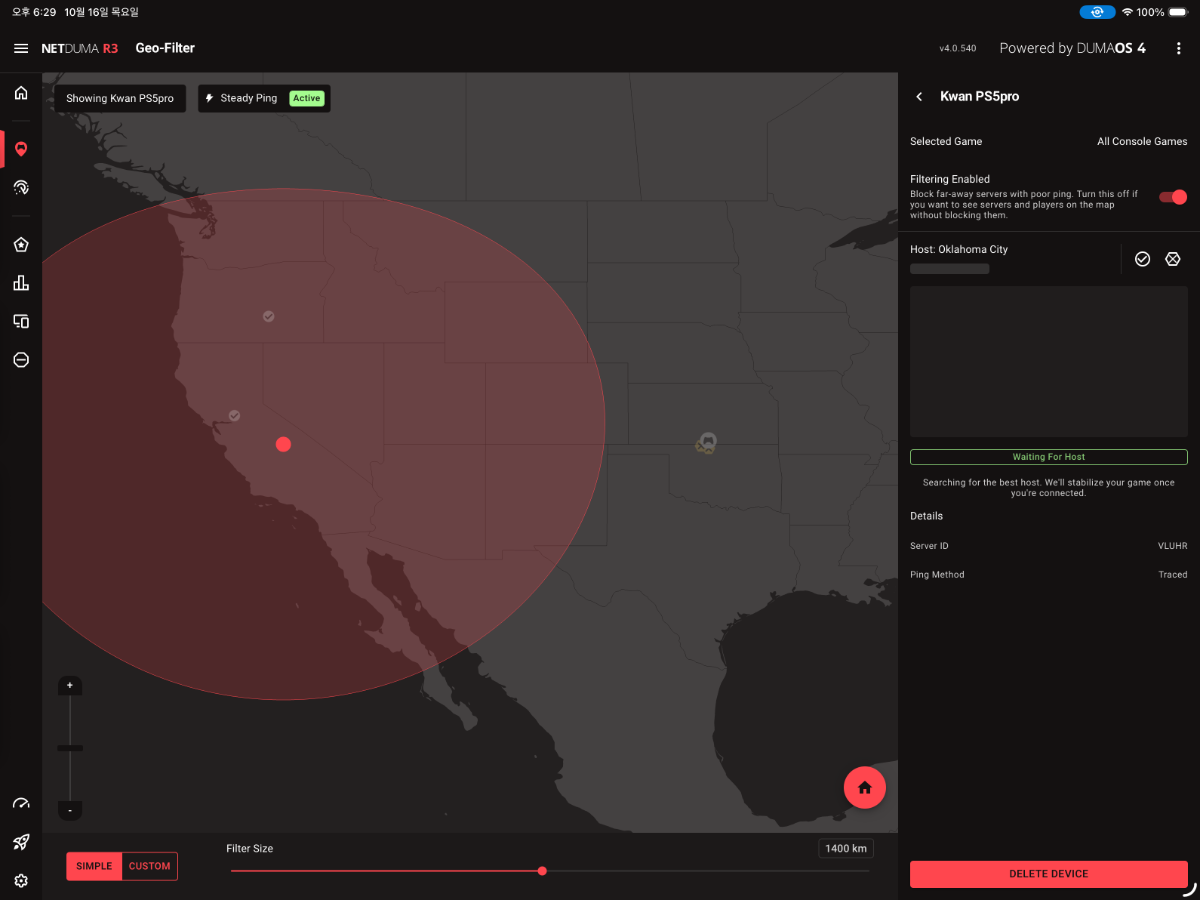
Task: Open the three-dot overflow menu
Action: click(x=1179, y=48)
